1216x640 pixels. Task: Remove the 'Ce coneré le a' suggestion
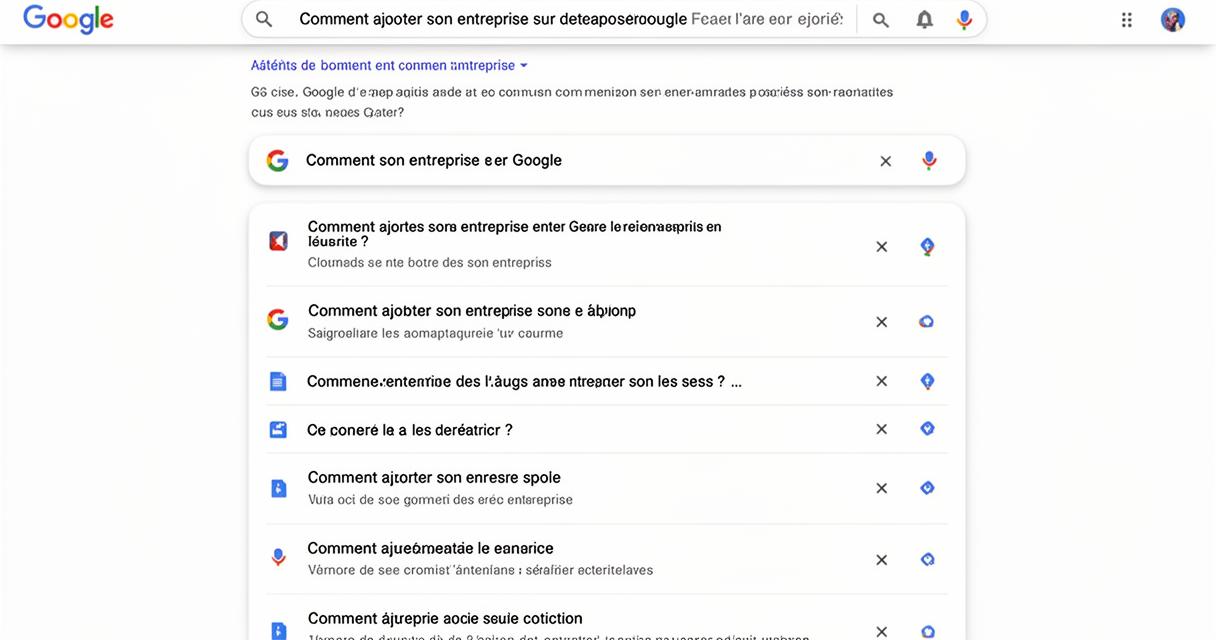coord(881,429)
